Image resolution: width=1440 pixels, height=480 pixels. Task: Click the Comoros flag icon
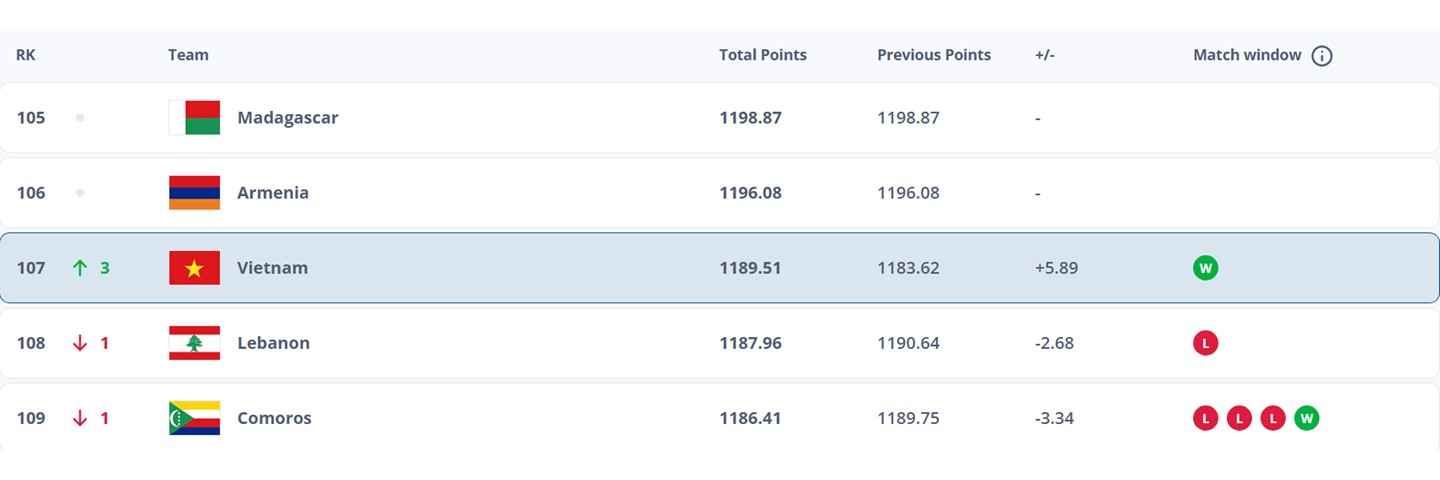(194, 418)
